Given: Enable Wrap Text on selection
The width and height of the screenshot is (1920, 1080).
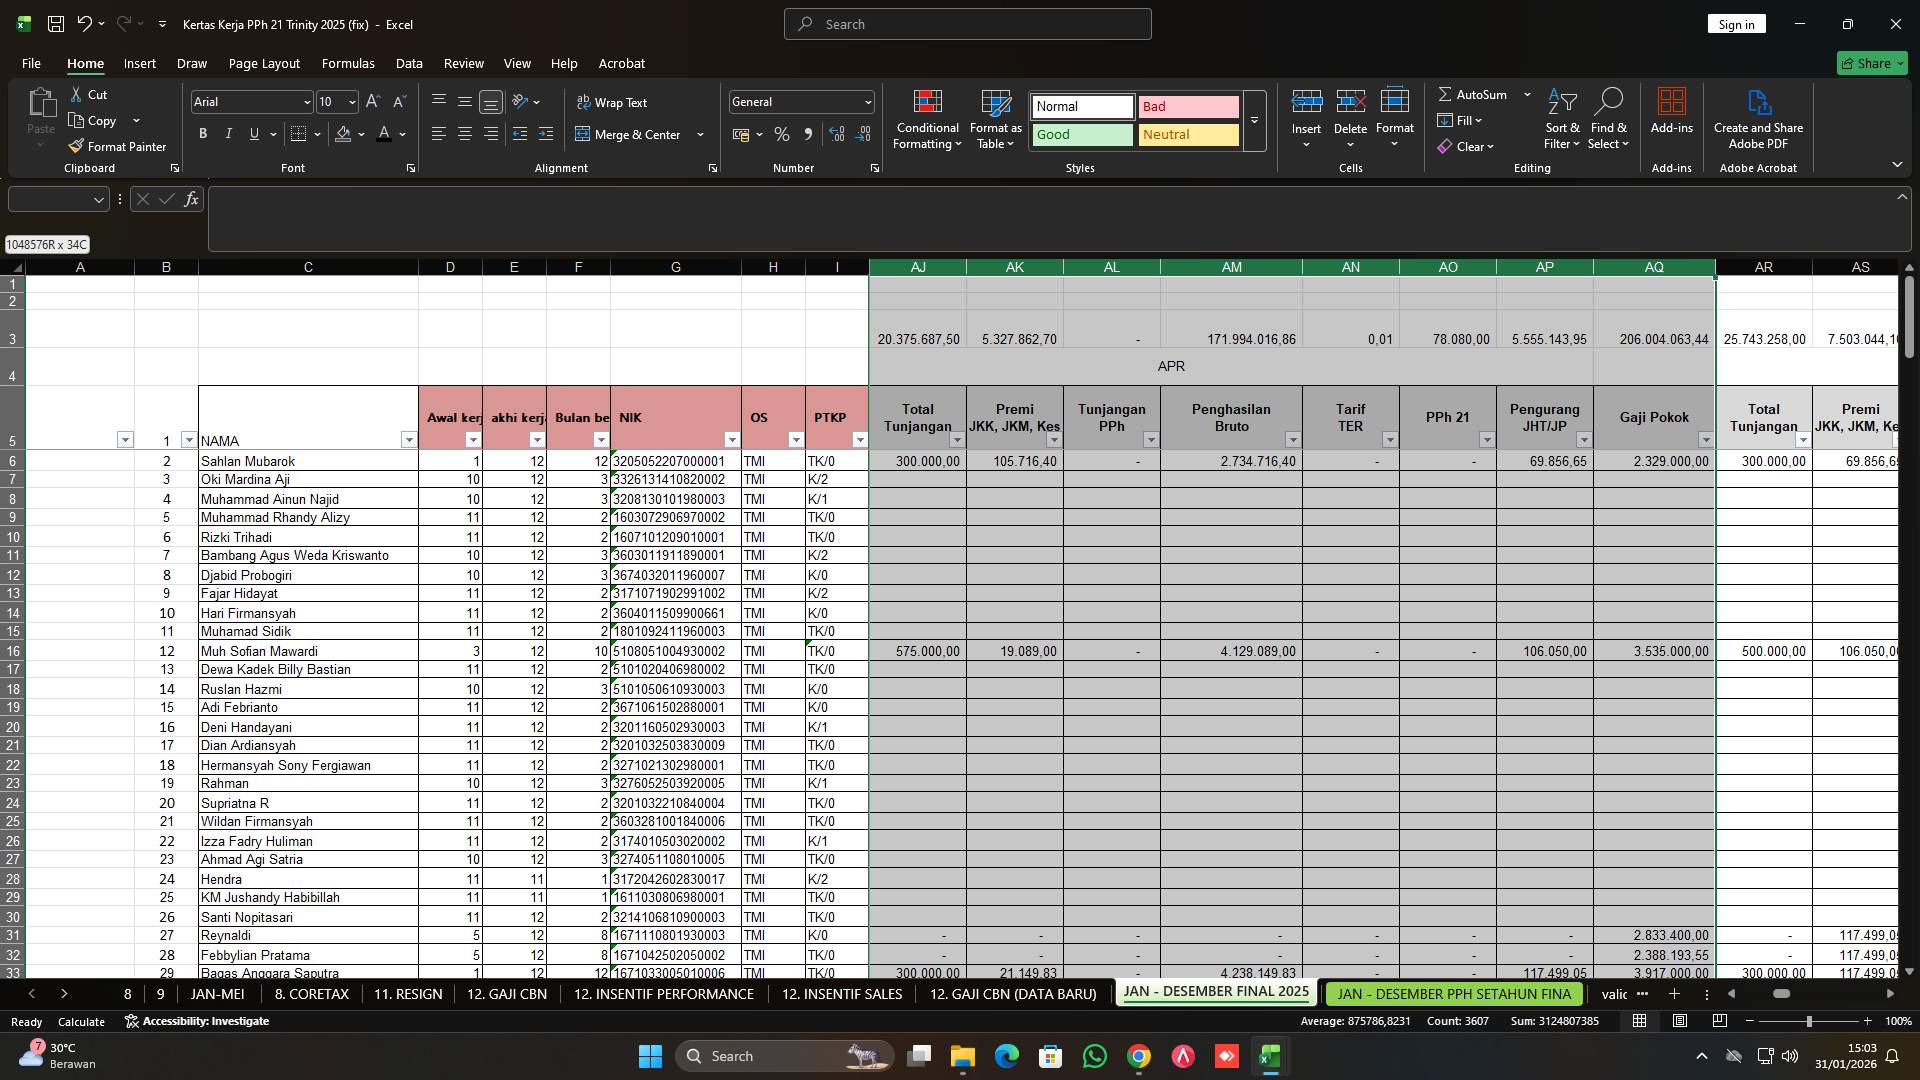Looking at the screenshot, I should pos(615,102).
